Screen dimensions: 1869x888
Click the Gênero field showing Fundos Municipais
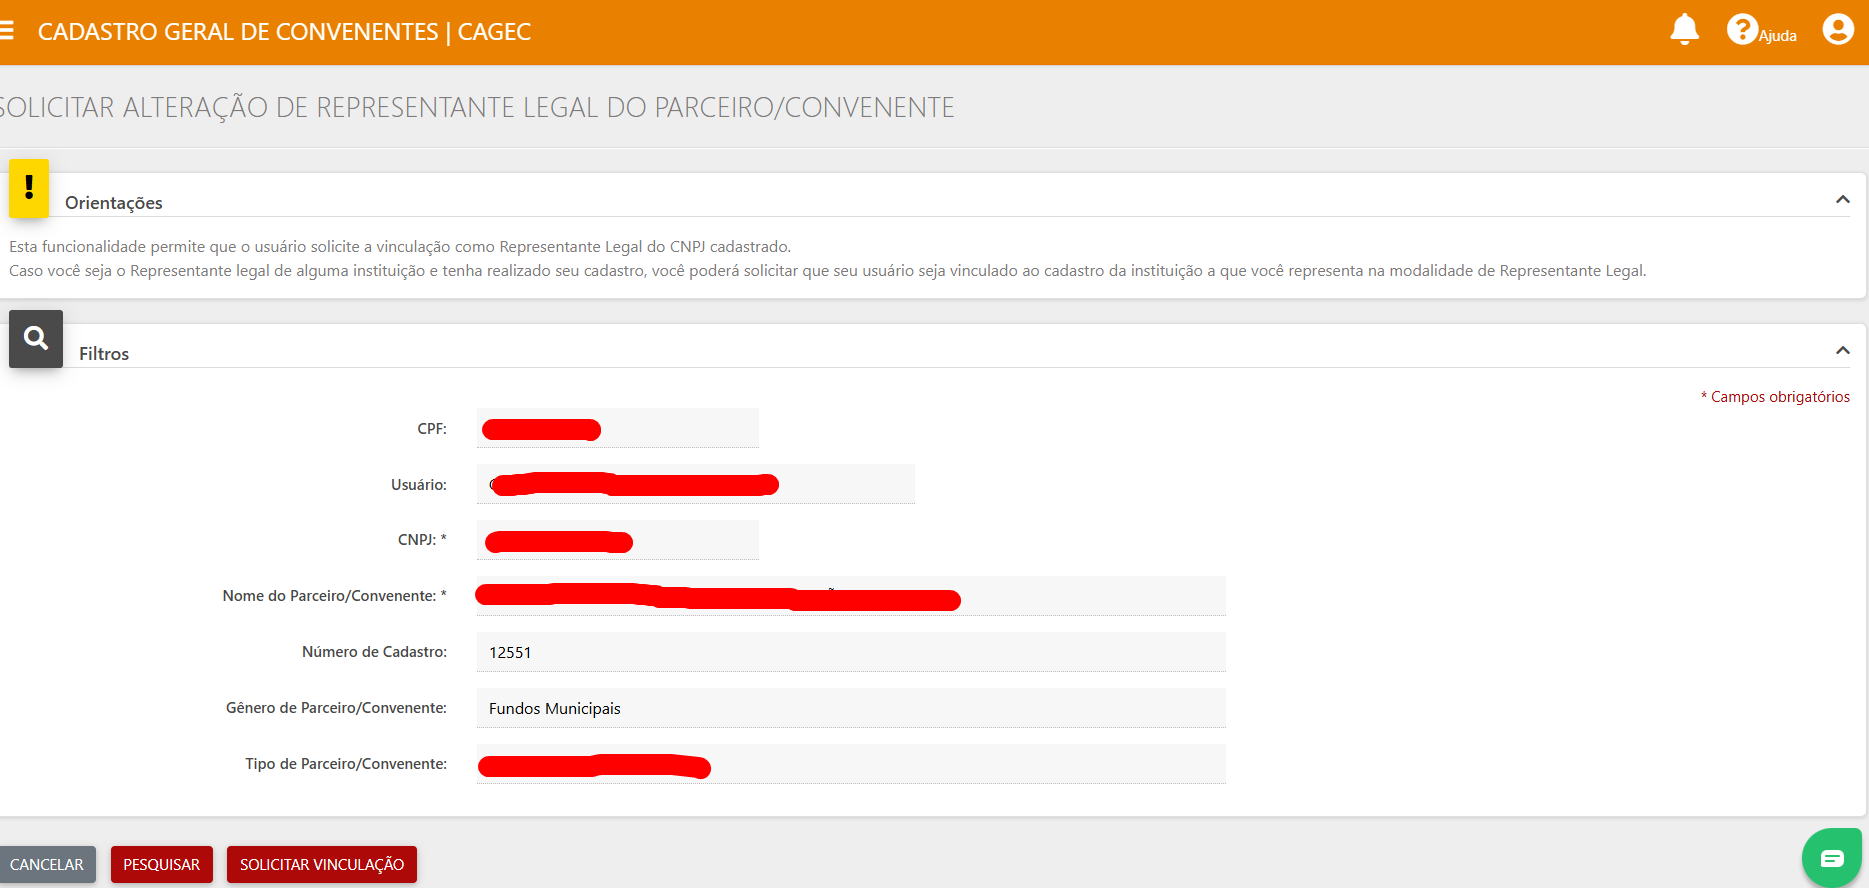(x=850, y=708)
